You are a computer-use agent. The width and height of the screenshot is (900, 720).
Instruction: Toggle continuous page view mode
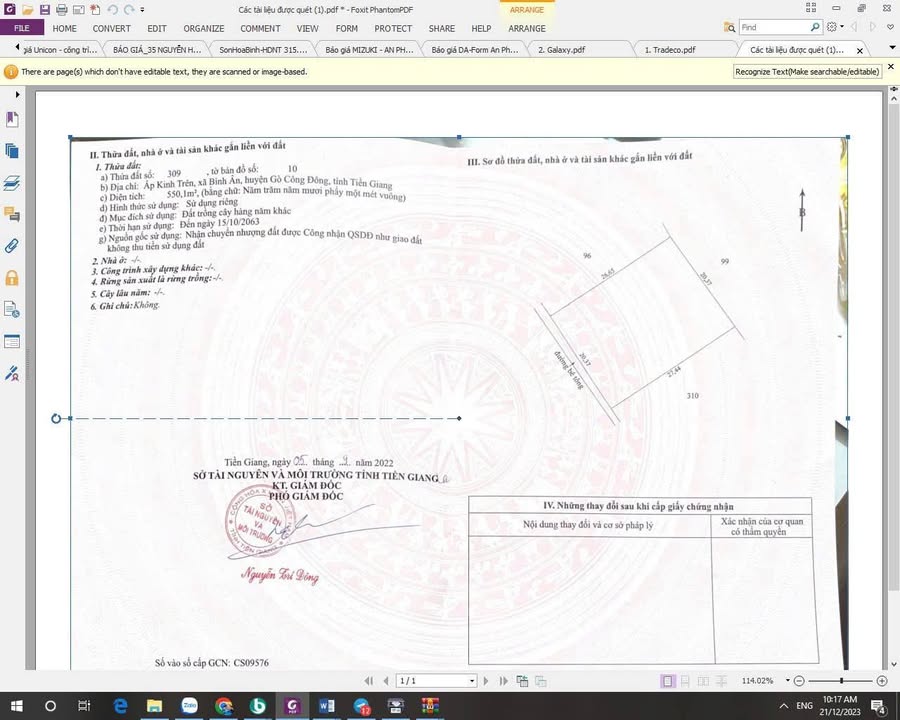coord(685,681)
